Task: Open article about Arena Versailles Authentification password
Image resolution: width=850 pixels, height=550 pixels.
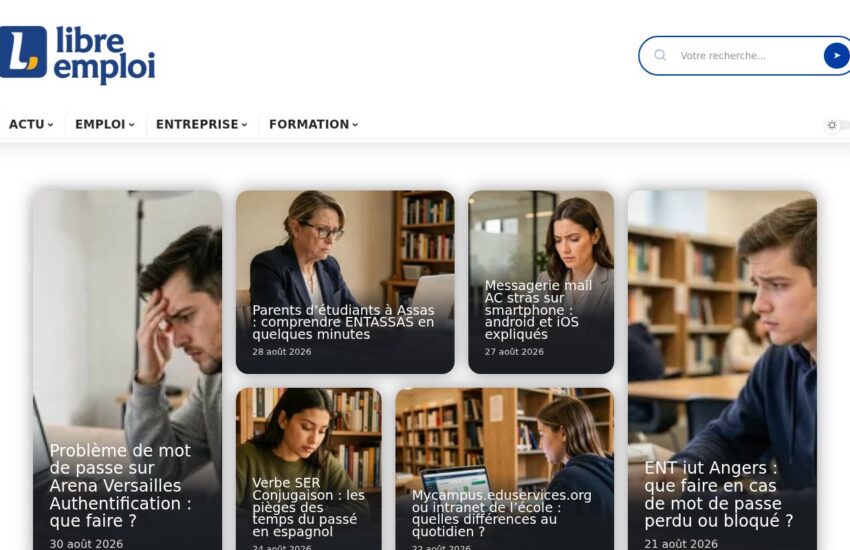Action: pyautogui.click(x=120, y=486)
